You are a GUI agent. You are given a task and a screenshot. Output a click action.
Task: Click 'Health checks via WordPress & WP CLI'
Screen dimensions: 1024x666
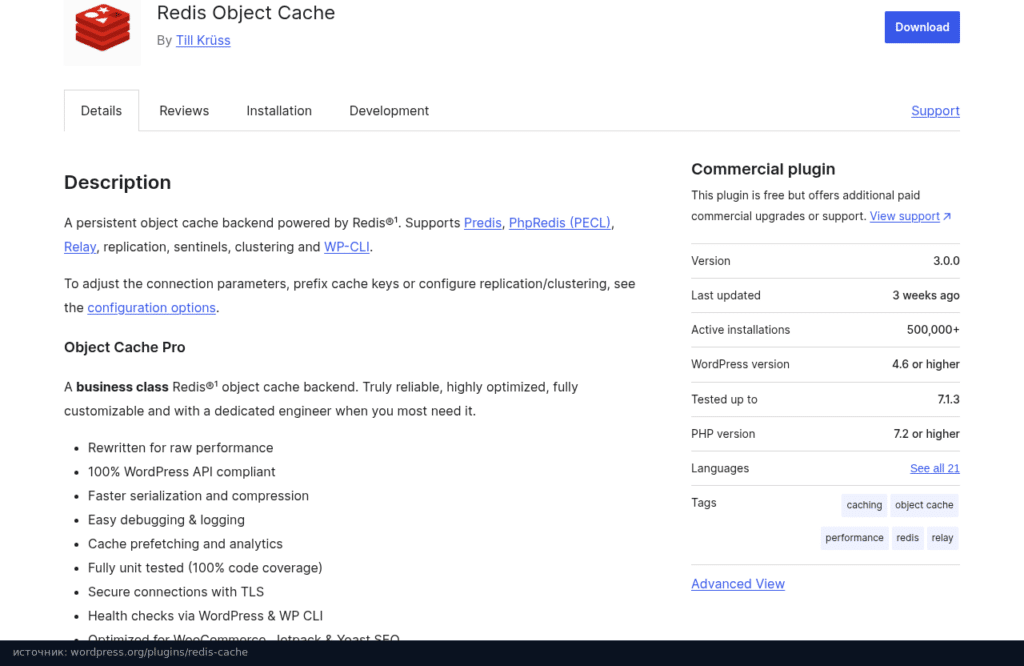[205, 616]
